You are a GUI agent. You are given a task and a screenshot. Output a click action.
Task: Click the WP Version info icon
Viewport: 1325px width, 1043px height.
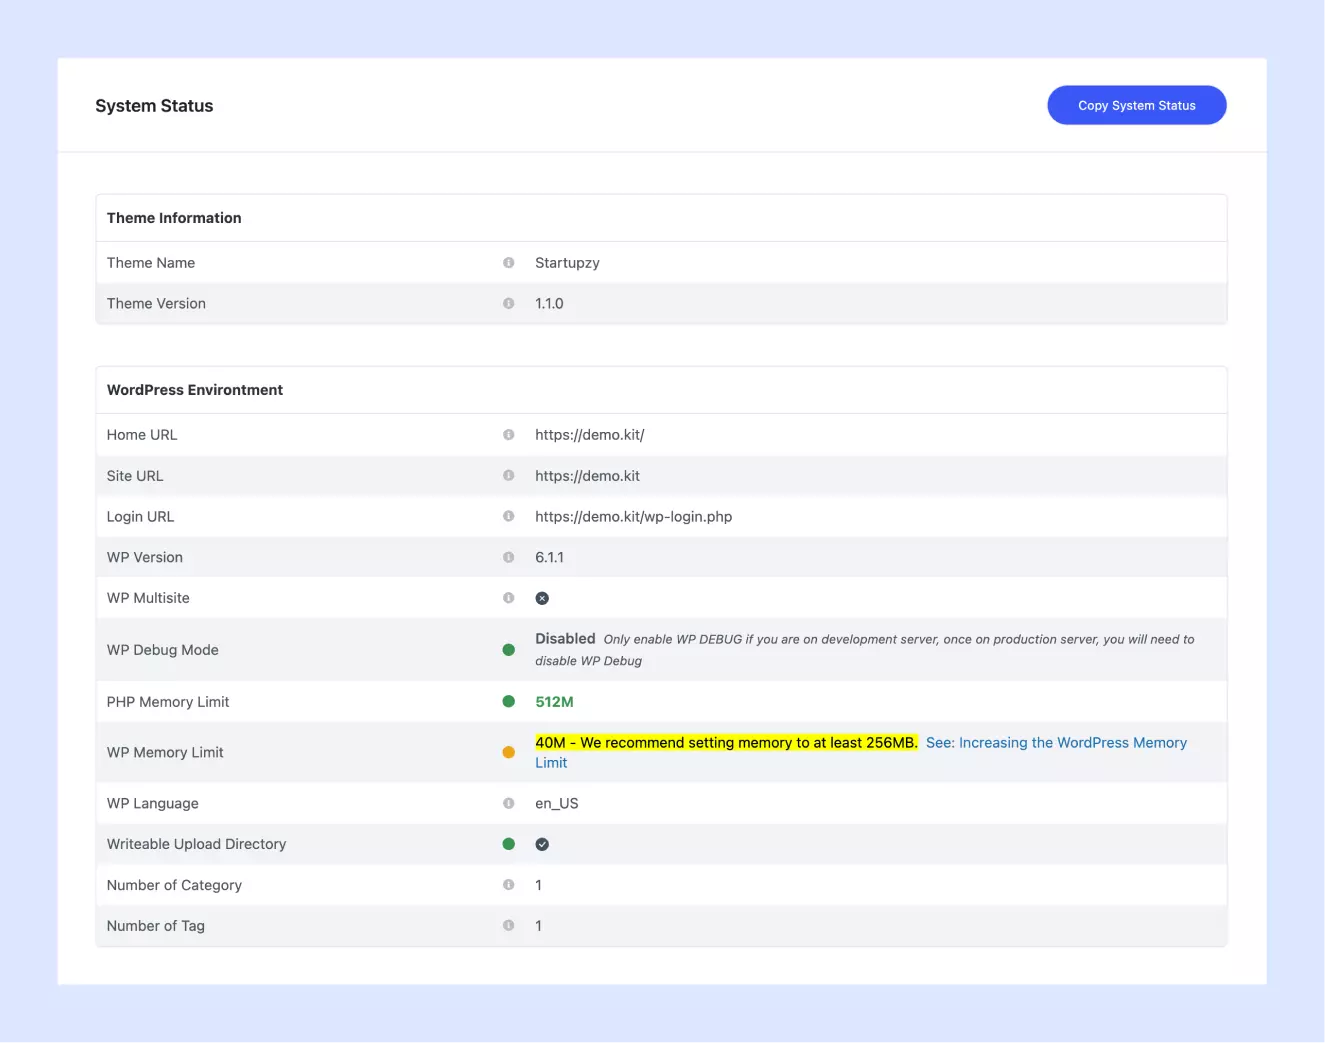pos(508,558)
